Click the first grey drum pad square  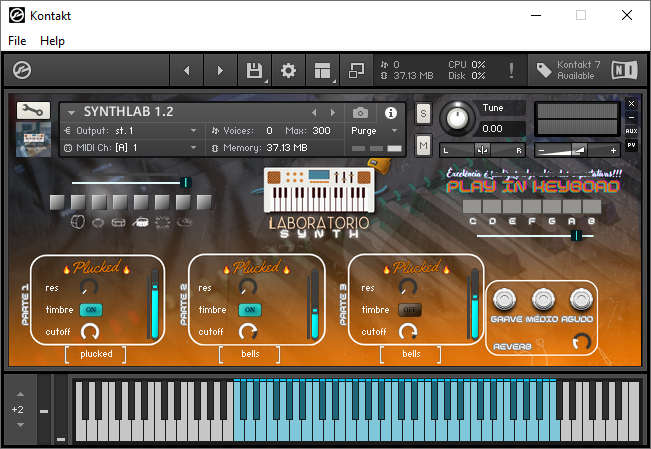(x=57, y=202)
